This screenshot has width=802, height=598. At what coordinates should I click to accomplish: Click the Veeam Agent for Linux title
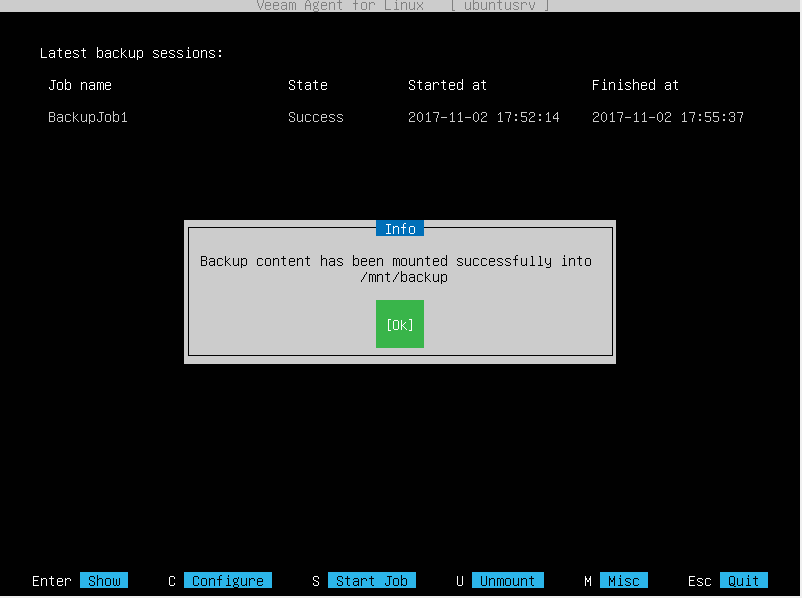click(x=340, y=6)
